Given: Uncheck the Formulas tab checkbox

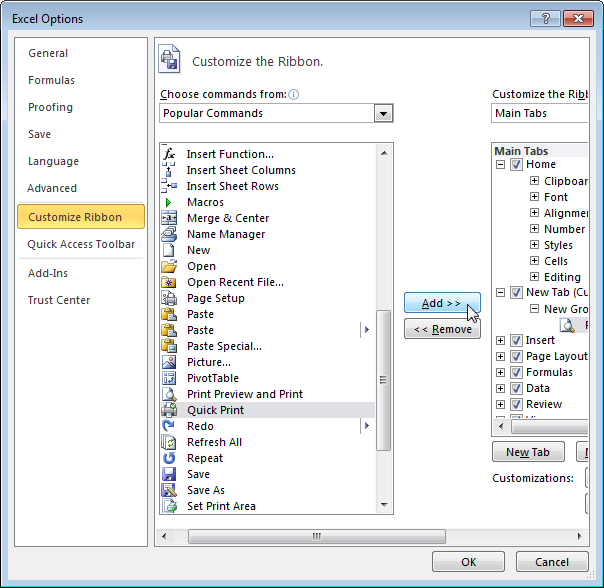Looking at the screenshot, I should coord(516,372).
